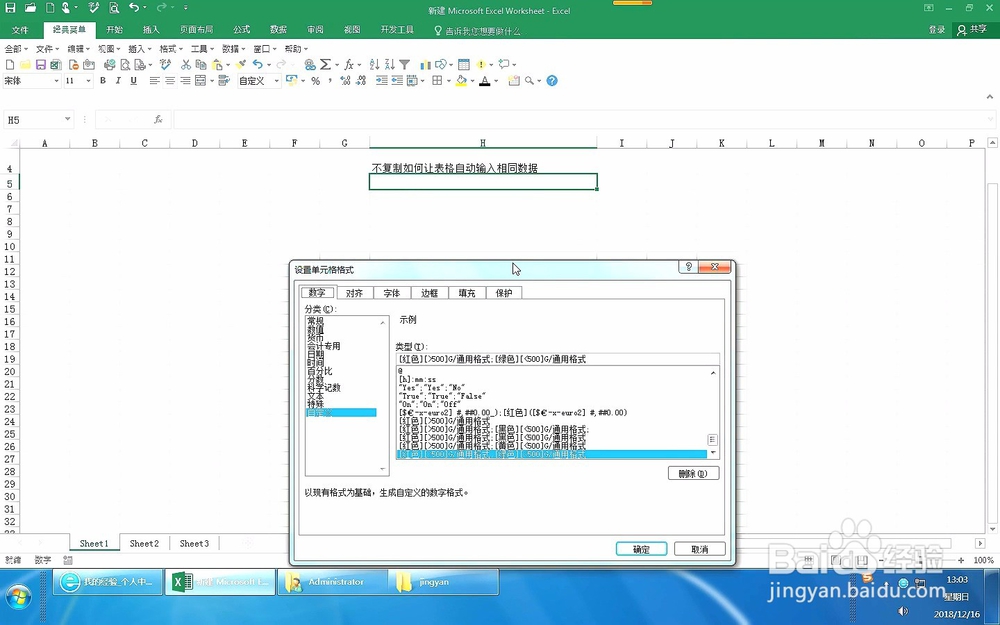Select the [h]:mm:ss format type
Screen dimensions: 1000x625
click(418, 379)
